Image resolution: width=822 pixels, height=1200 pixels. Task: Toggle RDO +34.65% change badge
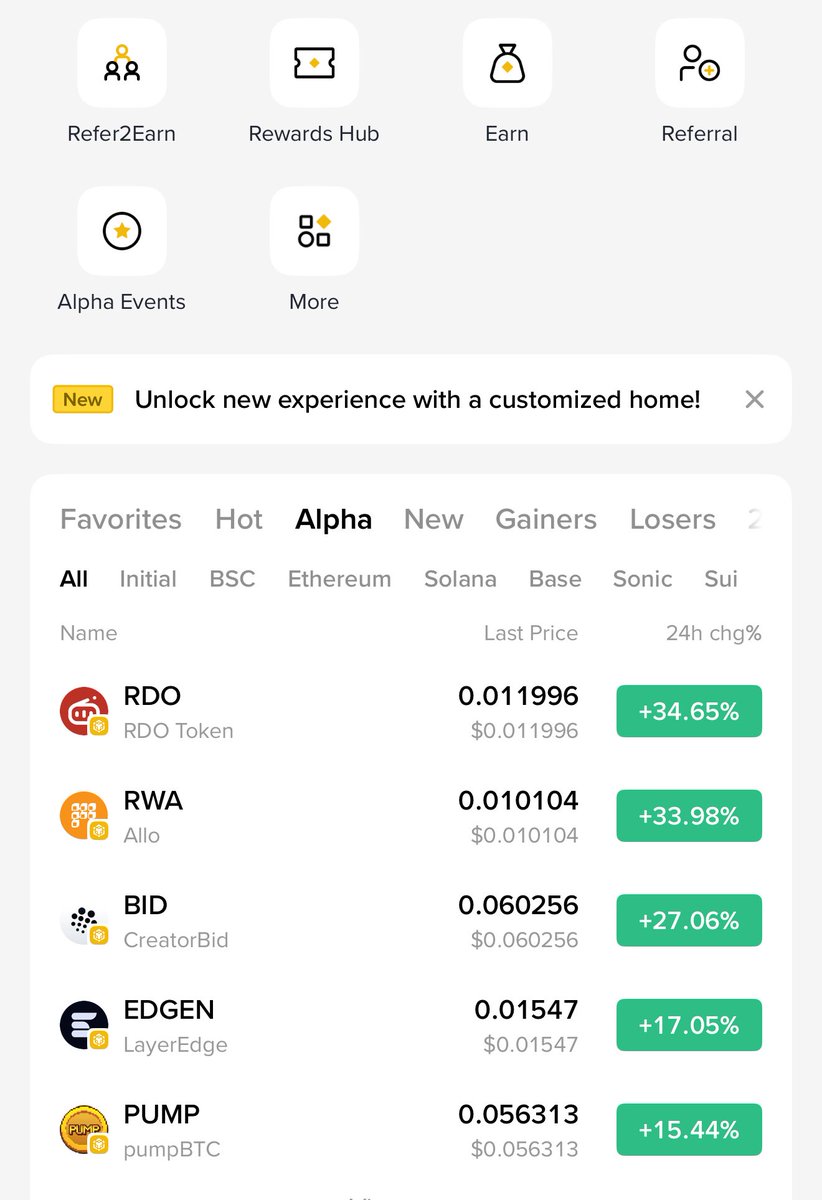click(x=689, y=711)
